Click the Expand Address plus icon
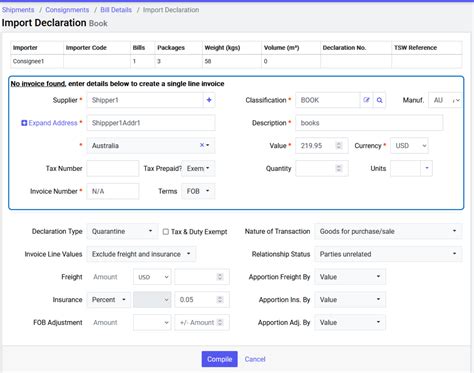 pos(24,123)
